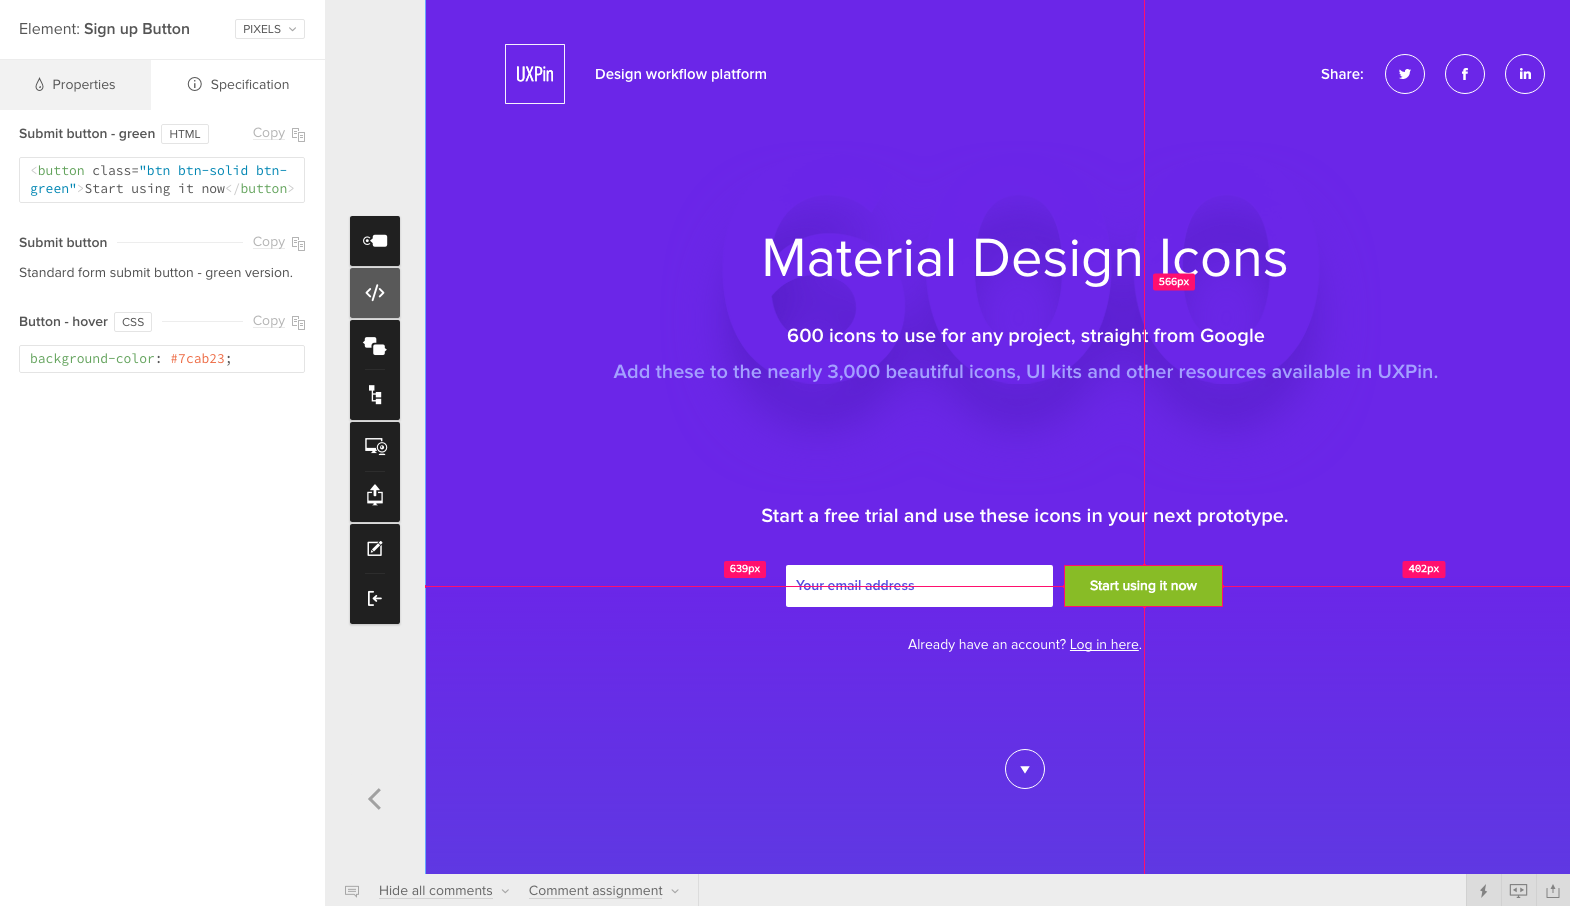Open the sitemap tree icon in toolbar

pos(375,395)
